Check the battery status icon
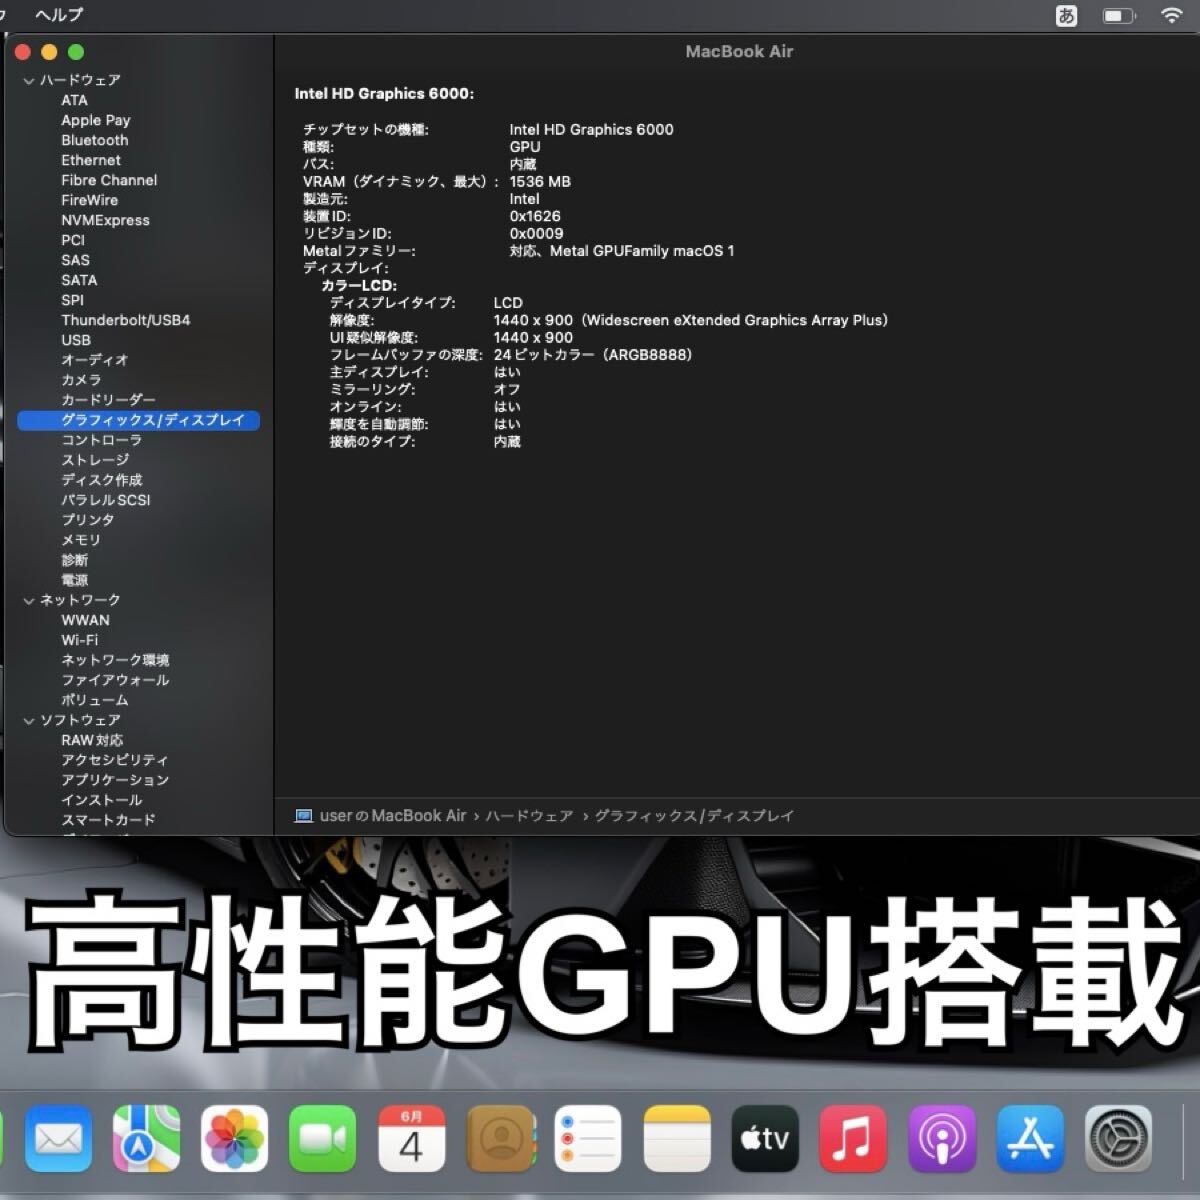 click(1118, 16)
